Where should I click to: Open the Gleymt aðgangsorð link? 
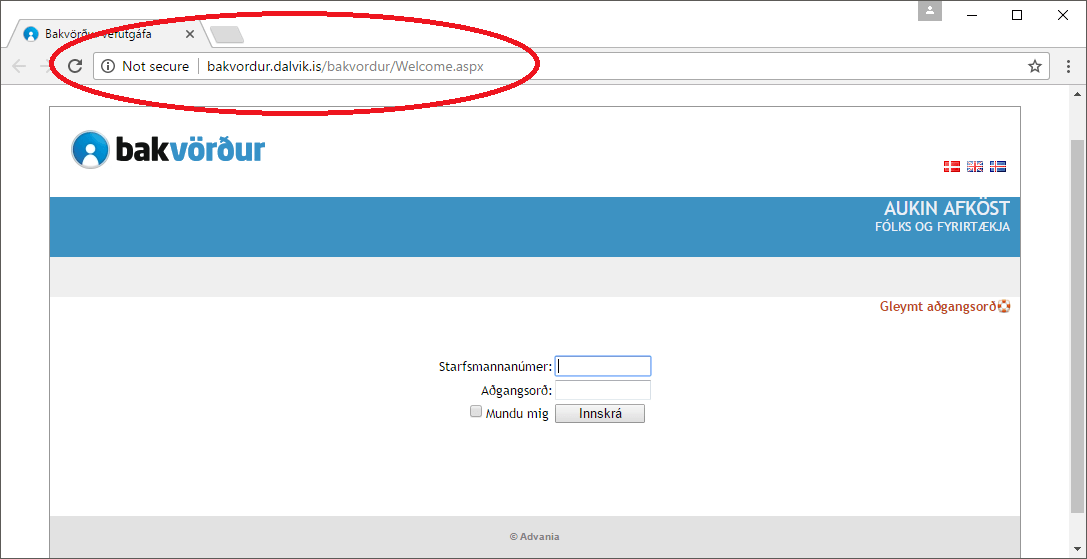point(939,307)
